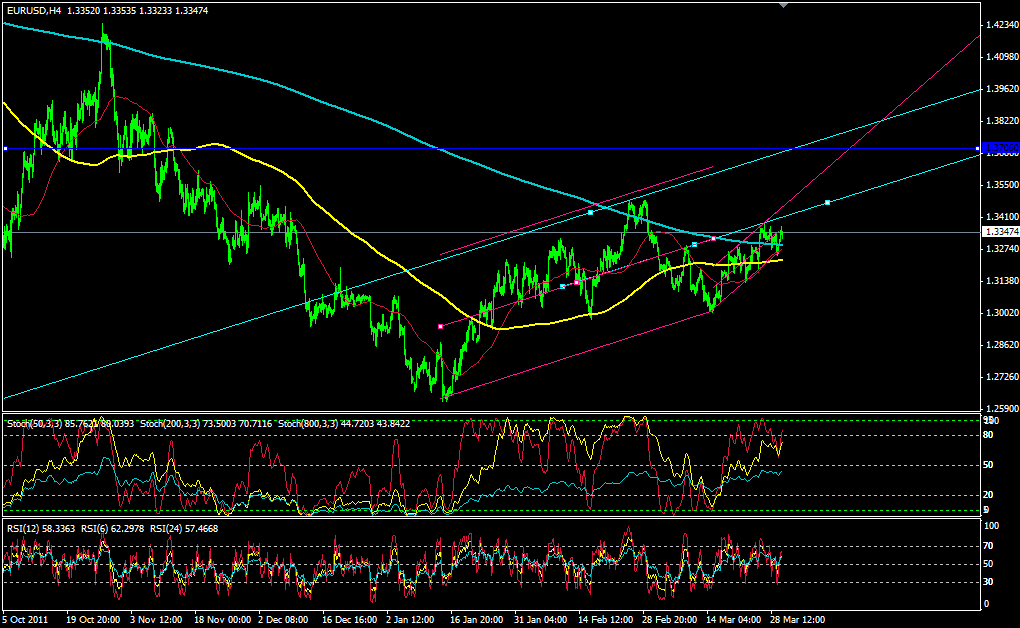Click the 1.31380 price axis label
Image resolution: width=1020 pixels, height=628 pixels.
[x=1002, y=280]
